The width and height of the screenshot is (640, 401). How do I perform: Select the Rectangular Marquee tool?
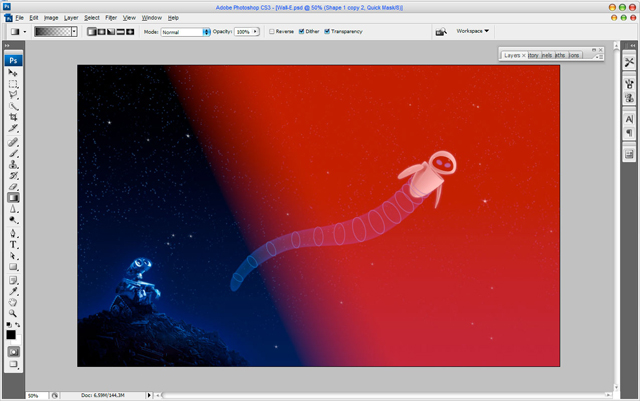[x=13, y=84]
